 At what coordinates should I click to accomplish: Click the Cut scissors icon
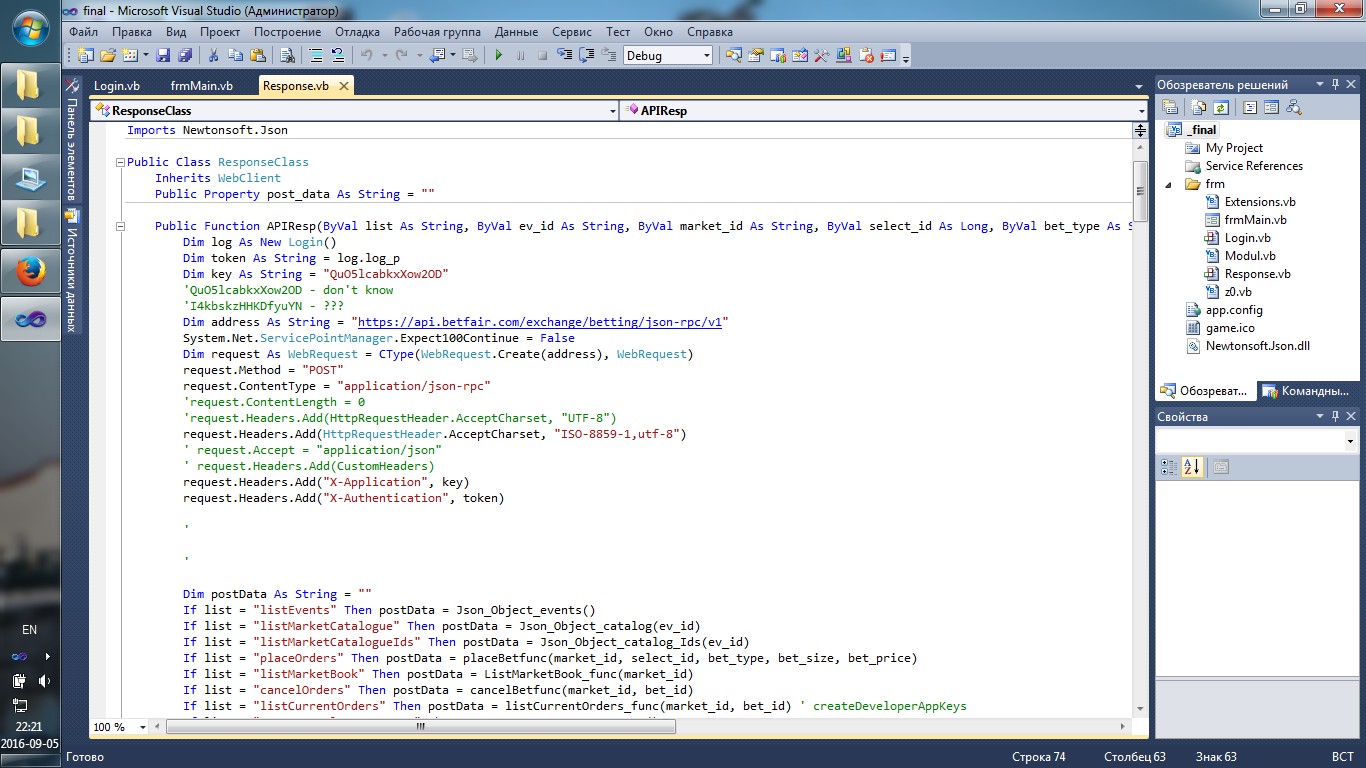[213, 56]
